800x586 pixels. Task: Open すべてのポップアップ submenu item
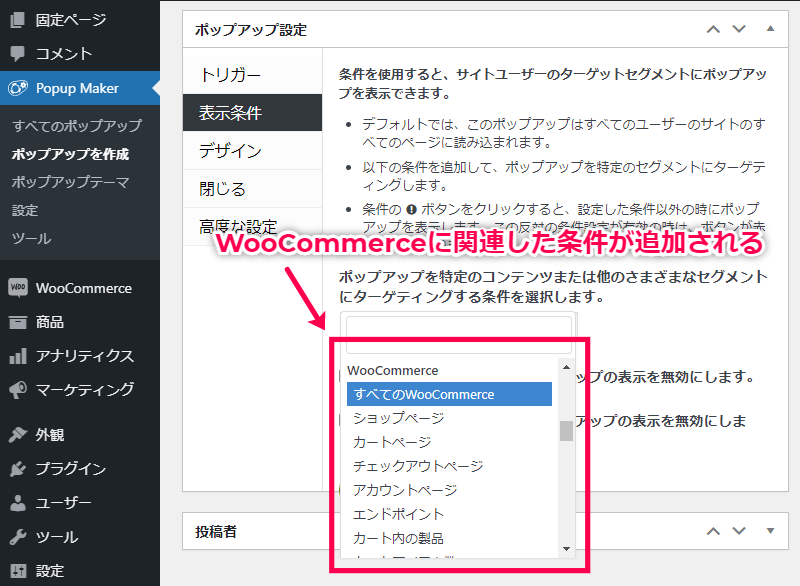78,125
